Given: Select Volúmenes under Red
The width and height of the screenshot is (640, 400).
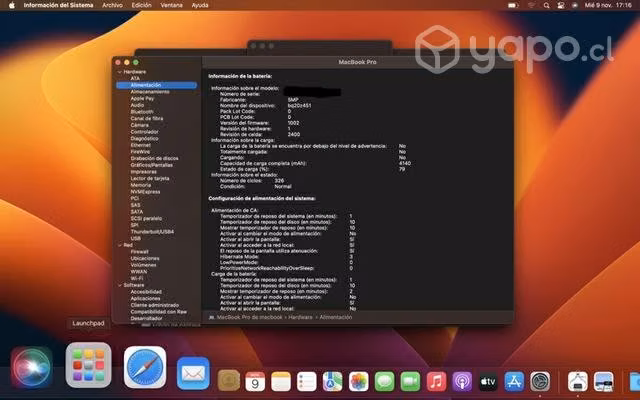Looking at the screenshot, I should pyautogui.click(x=143, y=265).
